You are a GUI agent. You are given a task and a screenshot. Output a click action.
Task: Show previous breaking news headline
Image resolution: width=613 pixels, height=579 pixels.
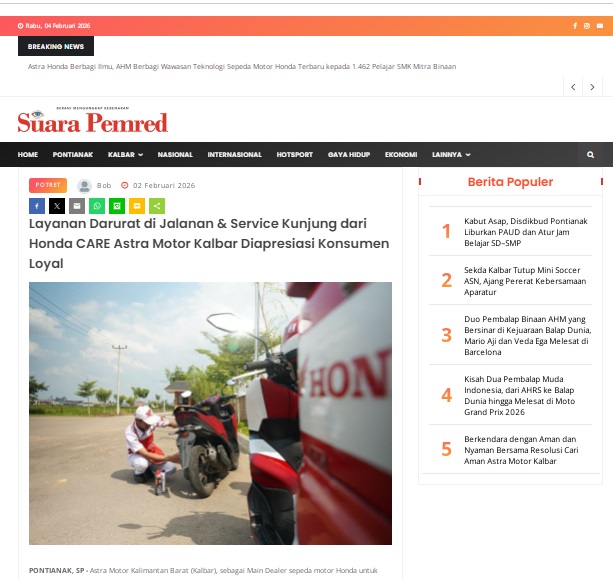tap(573, 87)
